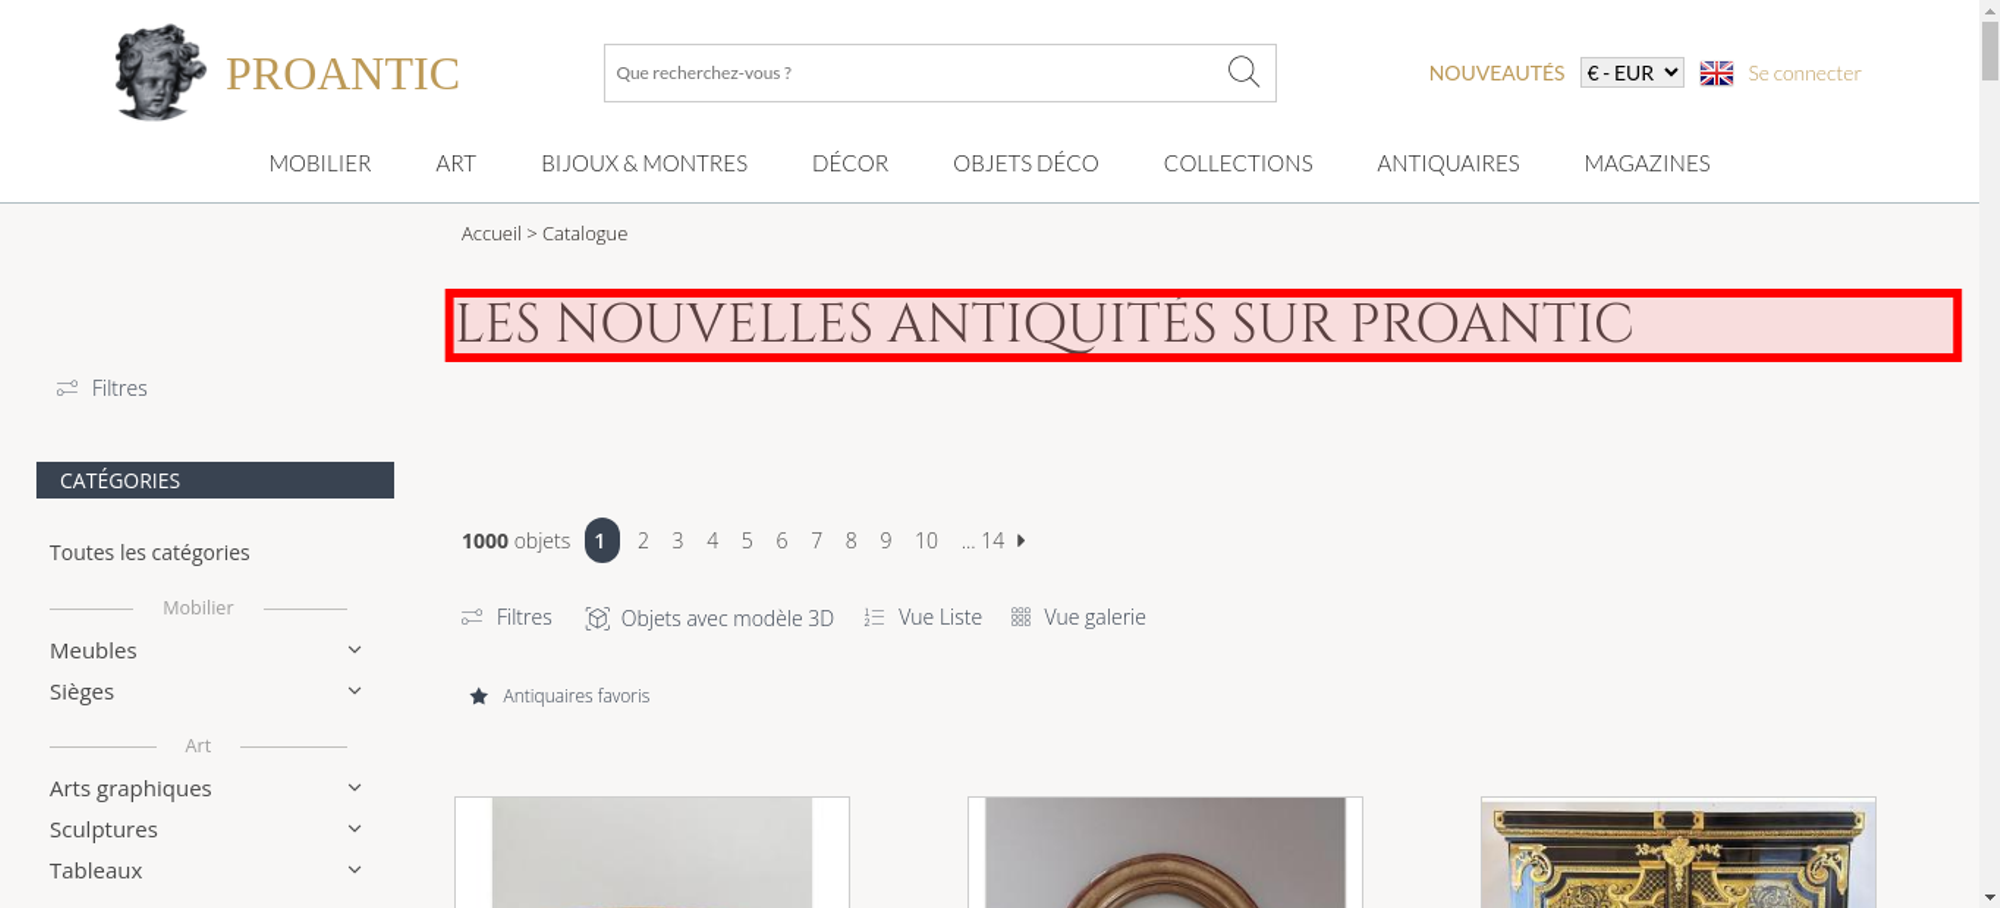The width and height of the screenshot is (2000, 908).
Task: Go to page 5 of results
Action: 747,540
